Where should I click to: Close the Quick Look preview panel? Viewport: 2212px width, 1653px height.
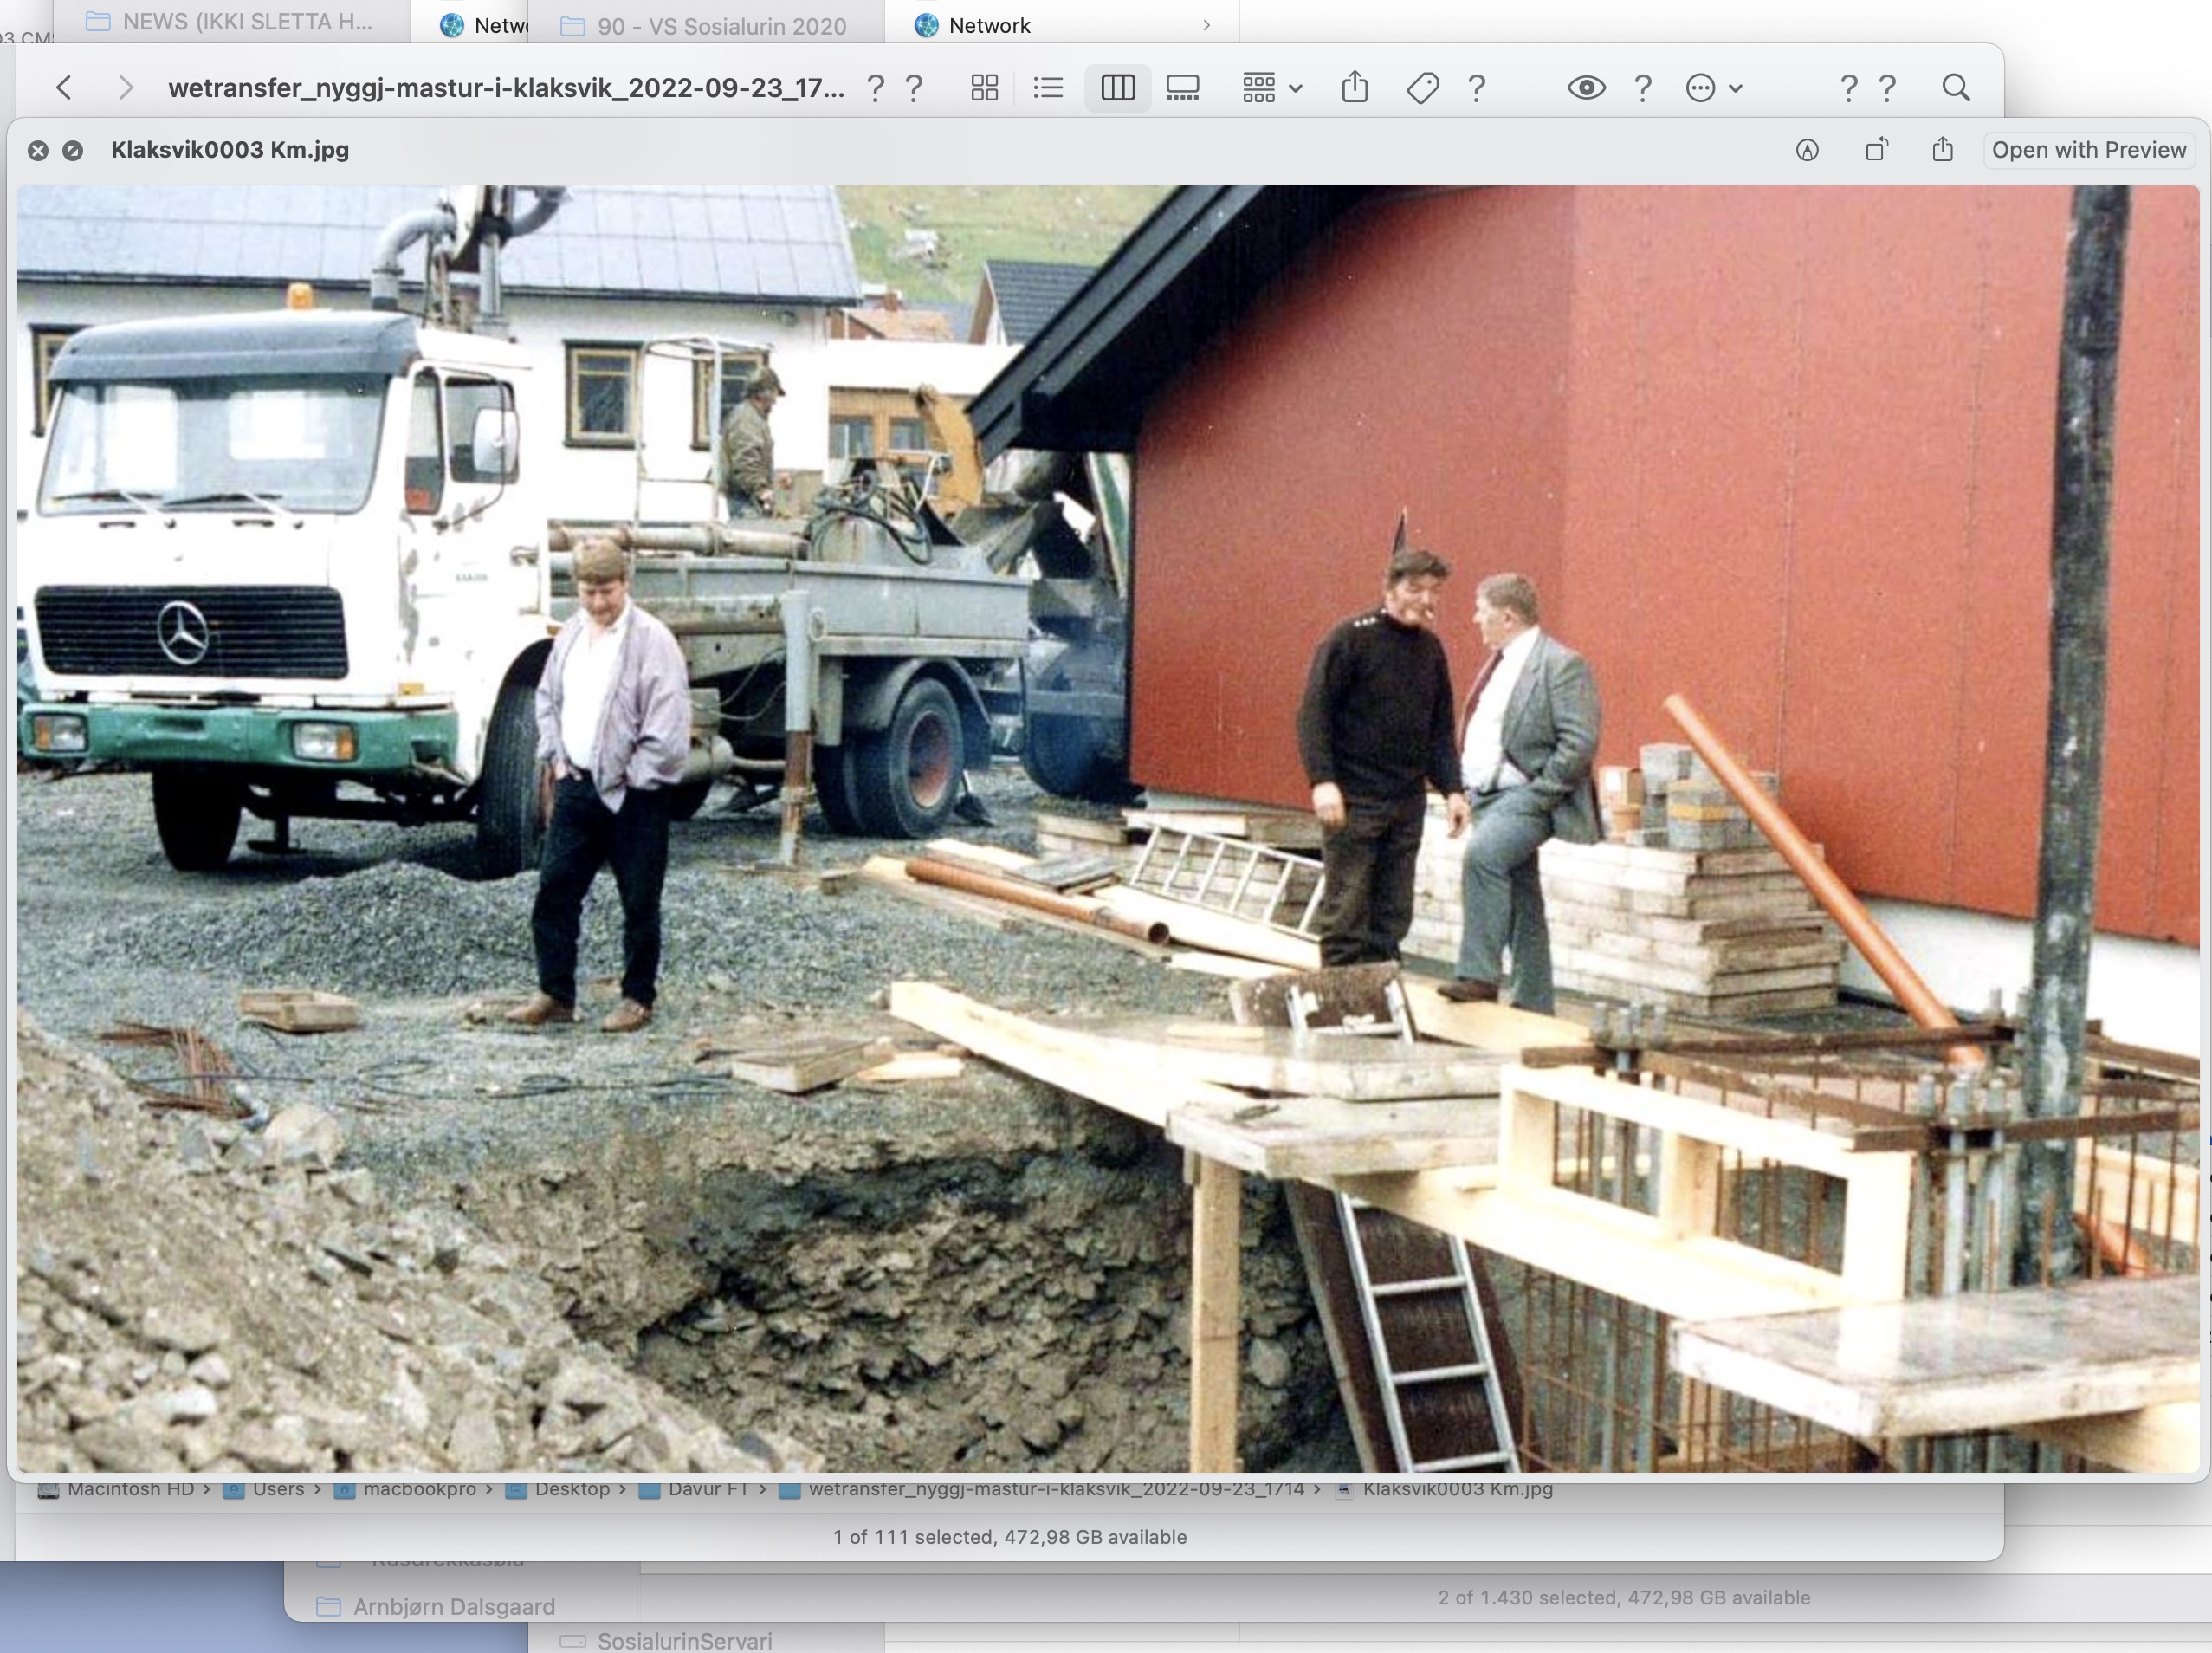pos(38,150)
